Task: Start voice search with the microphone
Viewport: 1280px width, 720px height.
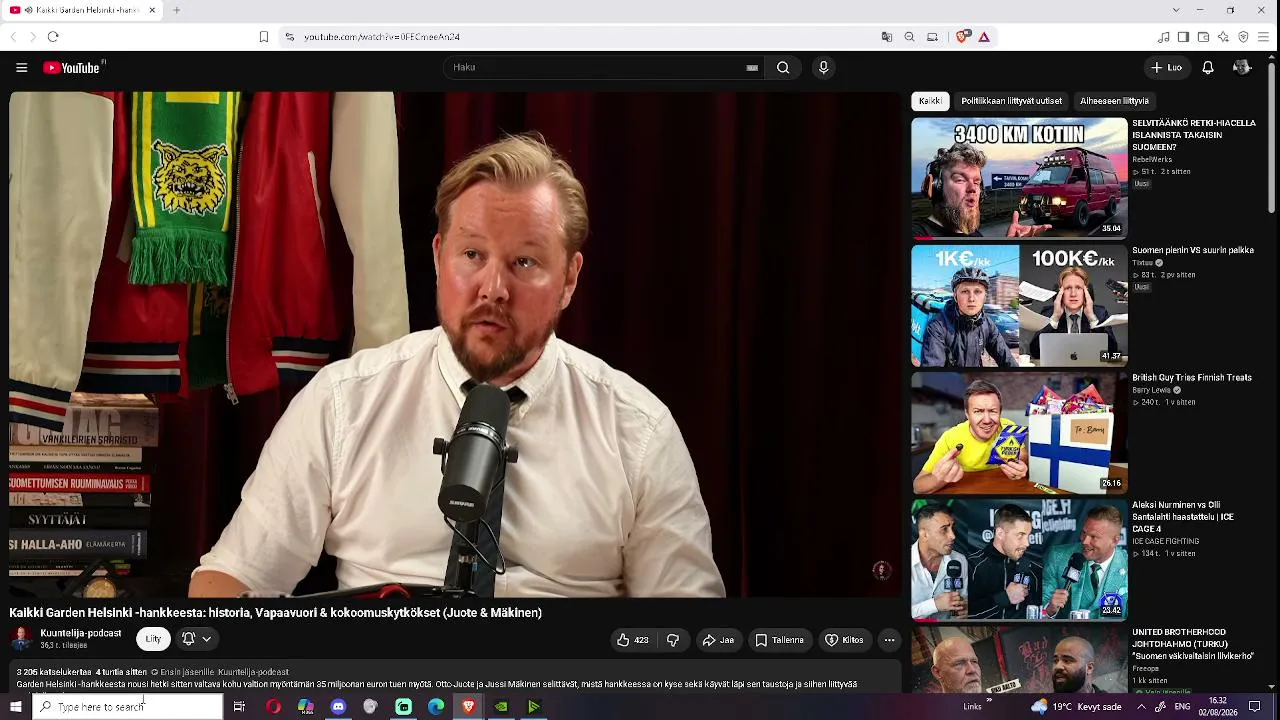Action: point(823,68)
